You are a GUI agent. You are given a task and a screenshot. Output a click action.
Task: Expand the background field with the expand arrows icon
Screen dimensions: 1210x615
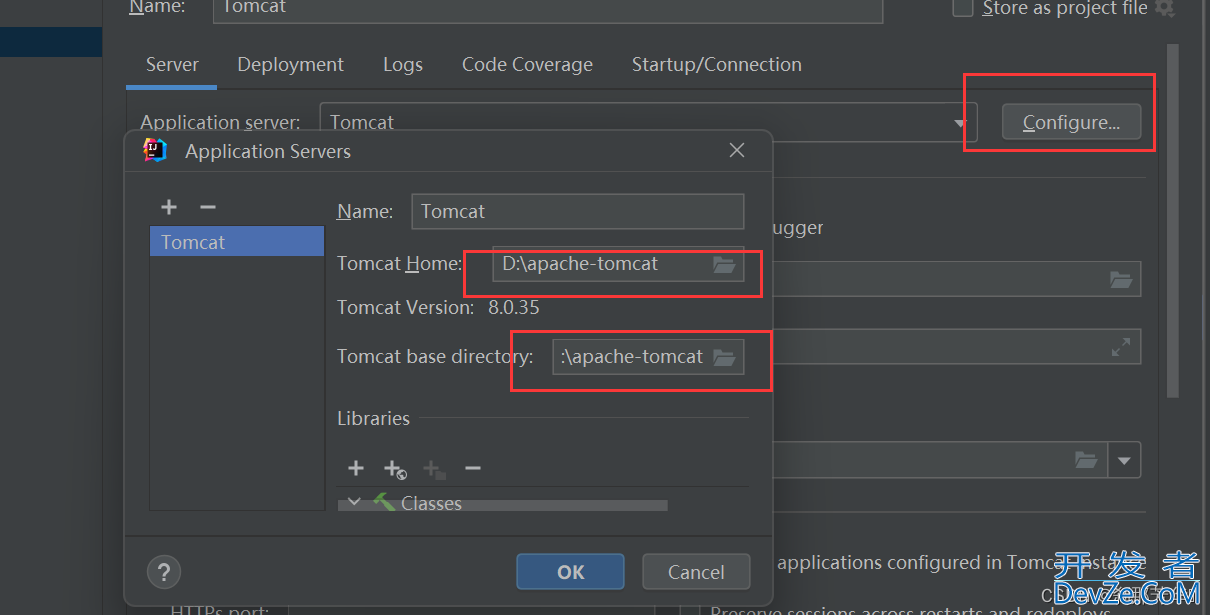[1121, 347]
